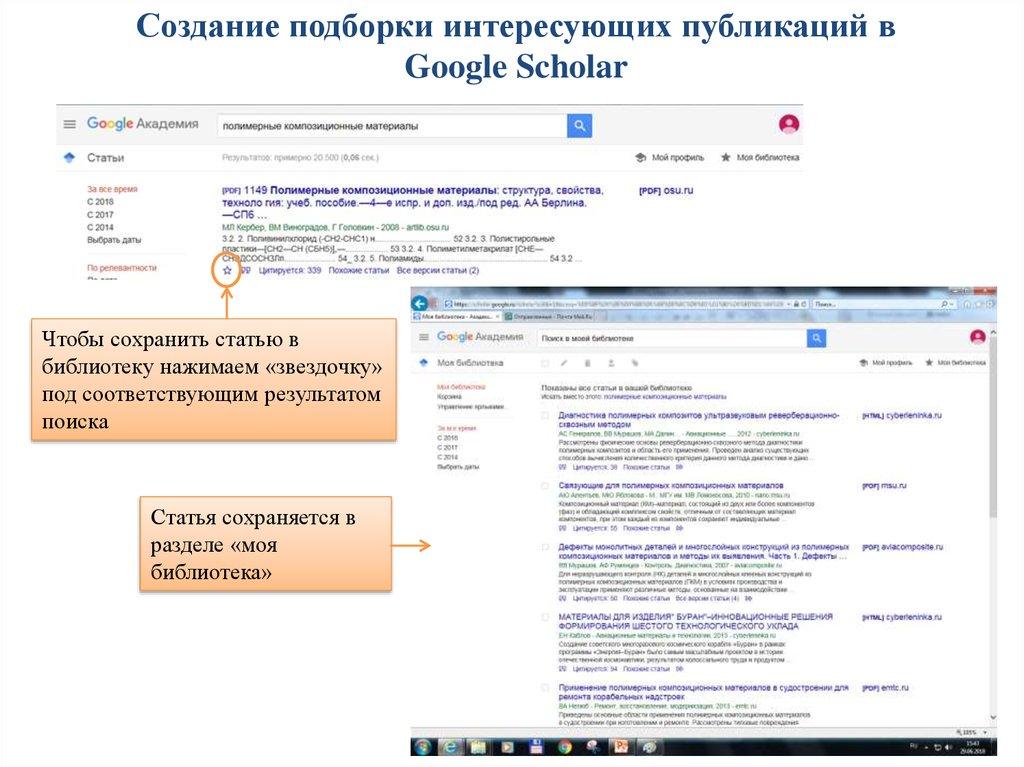Open Chrome from the Windows taskbar
The height and width of the screenshot is (767, 1024).
[565, 746]
